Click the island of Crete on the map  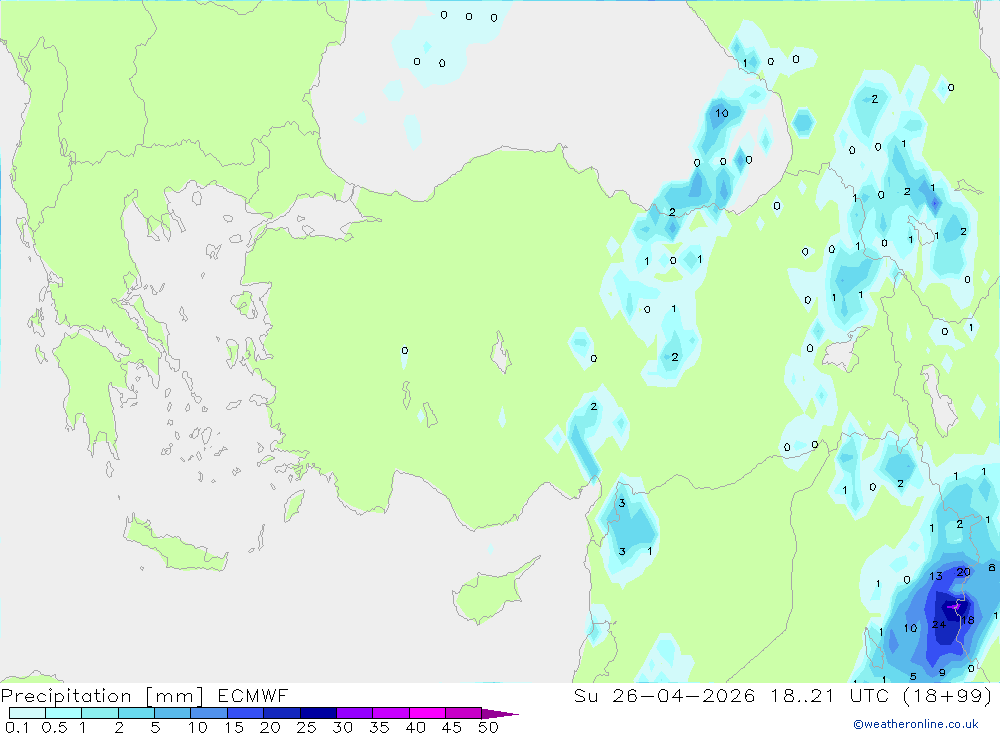[x=175, y=545]
